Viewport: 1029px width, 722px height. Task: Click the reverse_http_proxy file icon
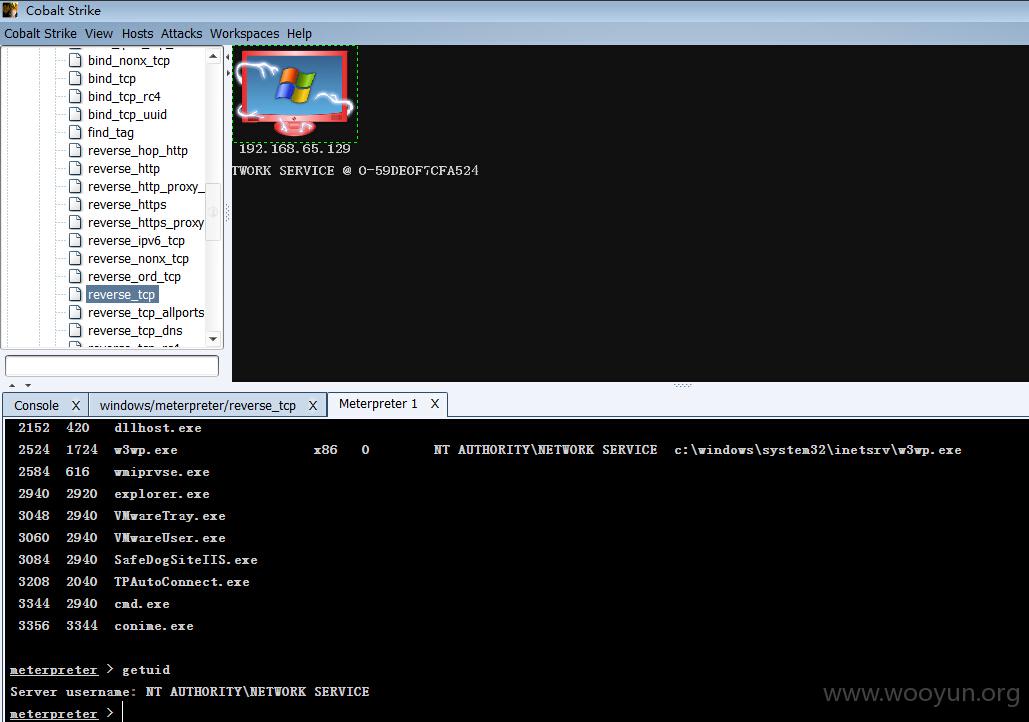(75, 186)
